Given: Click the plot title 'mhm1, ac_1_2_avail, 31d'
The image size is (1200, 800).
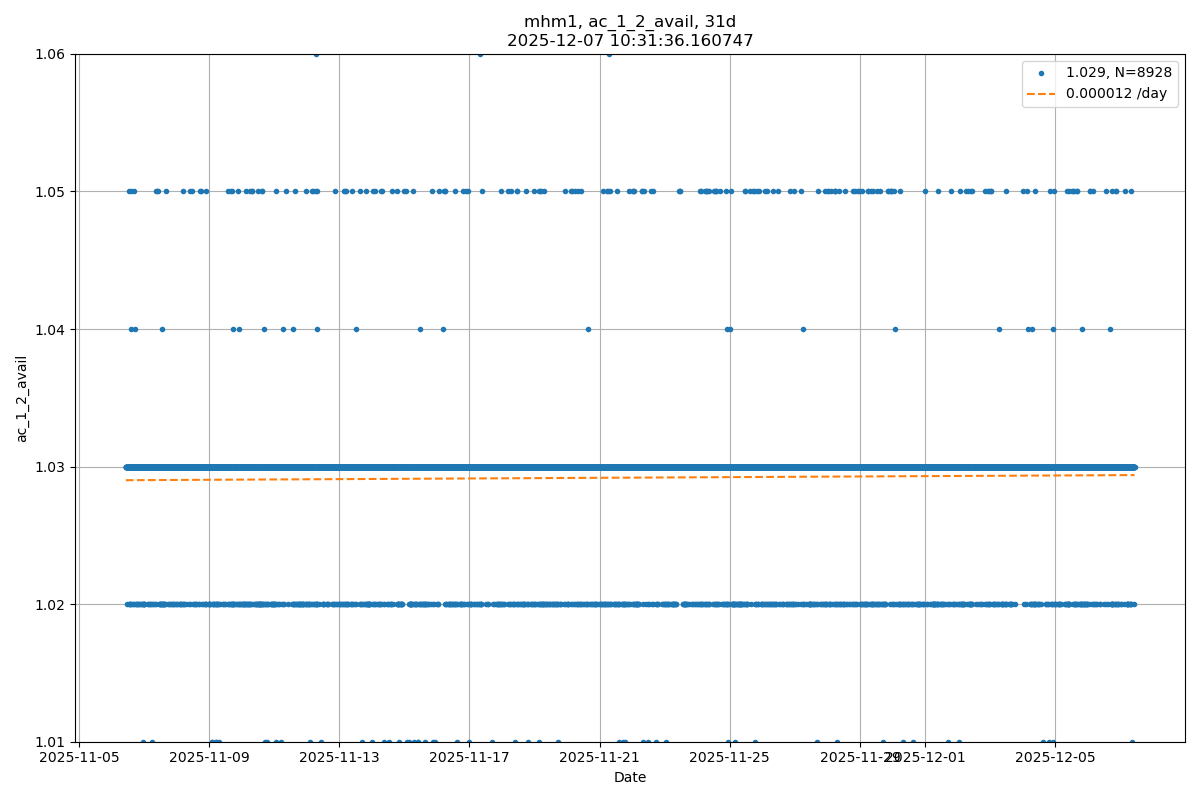Looking at the screenshot, I should [x=630, y=22].
